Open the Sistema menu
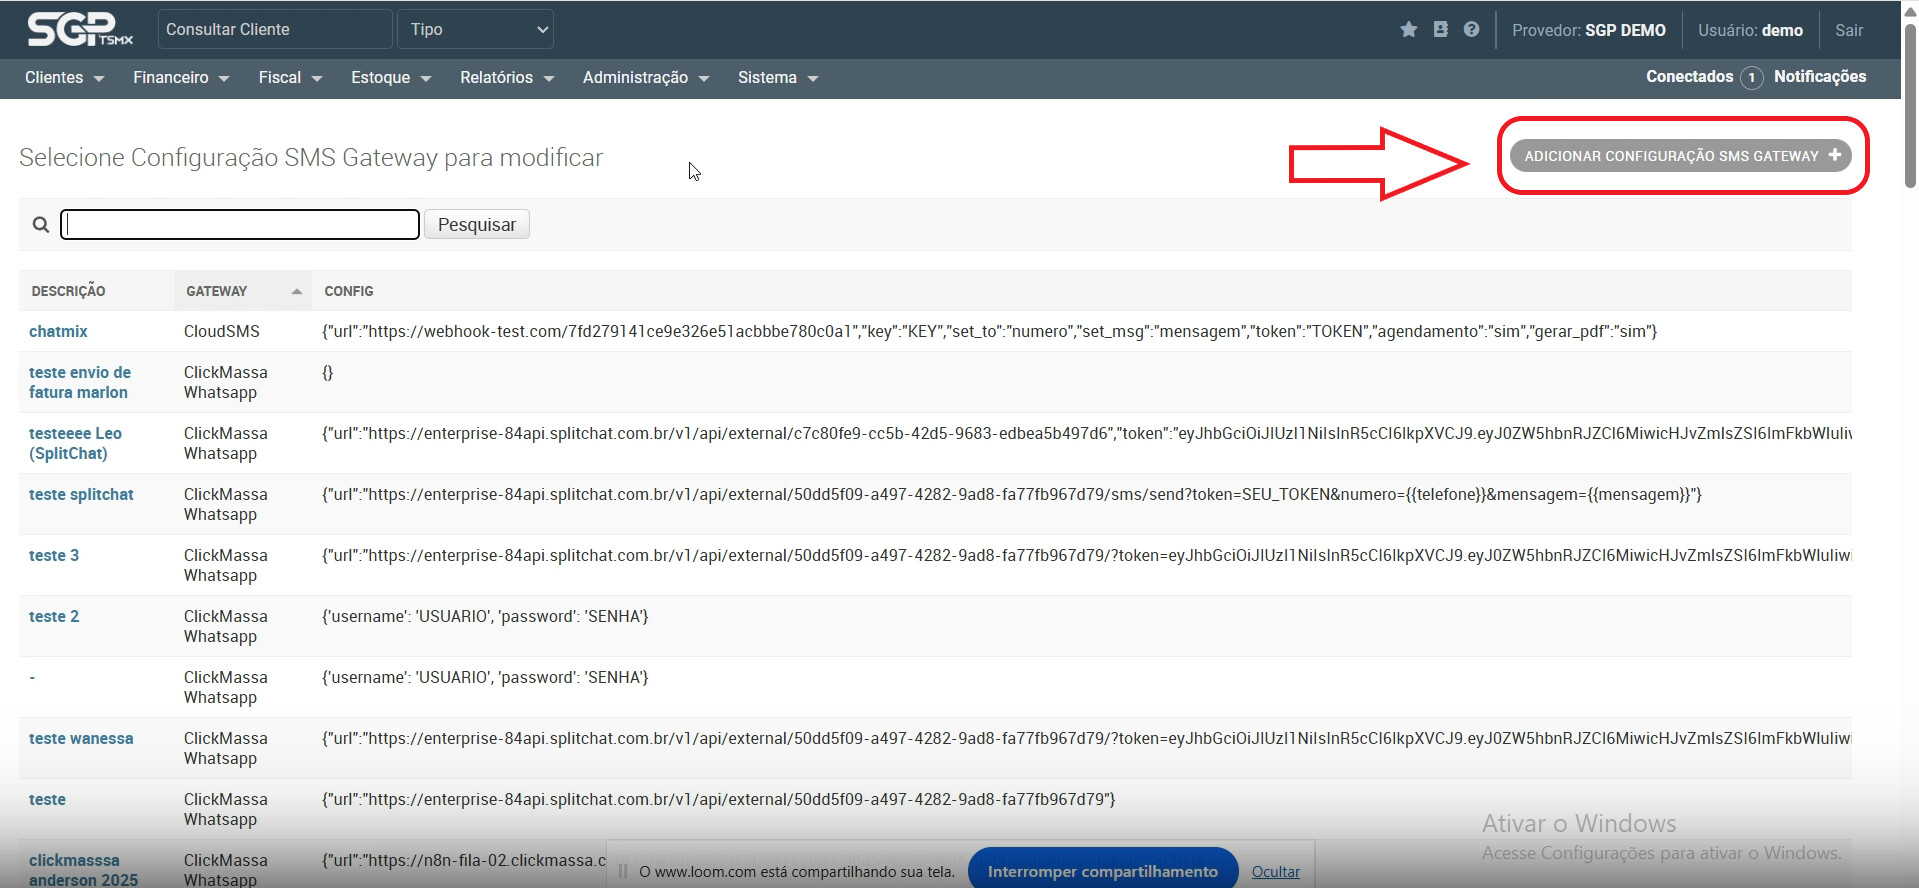This screenshot has height=888, width=1919. click(x=777, y=78)
